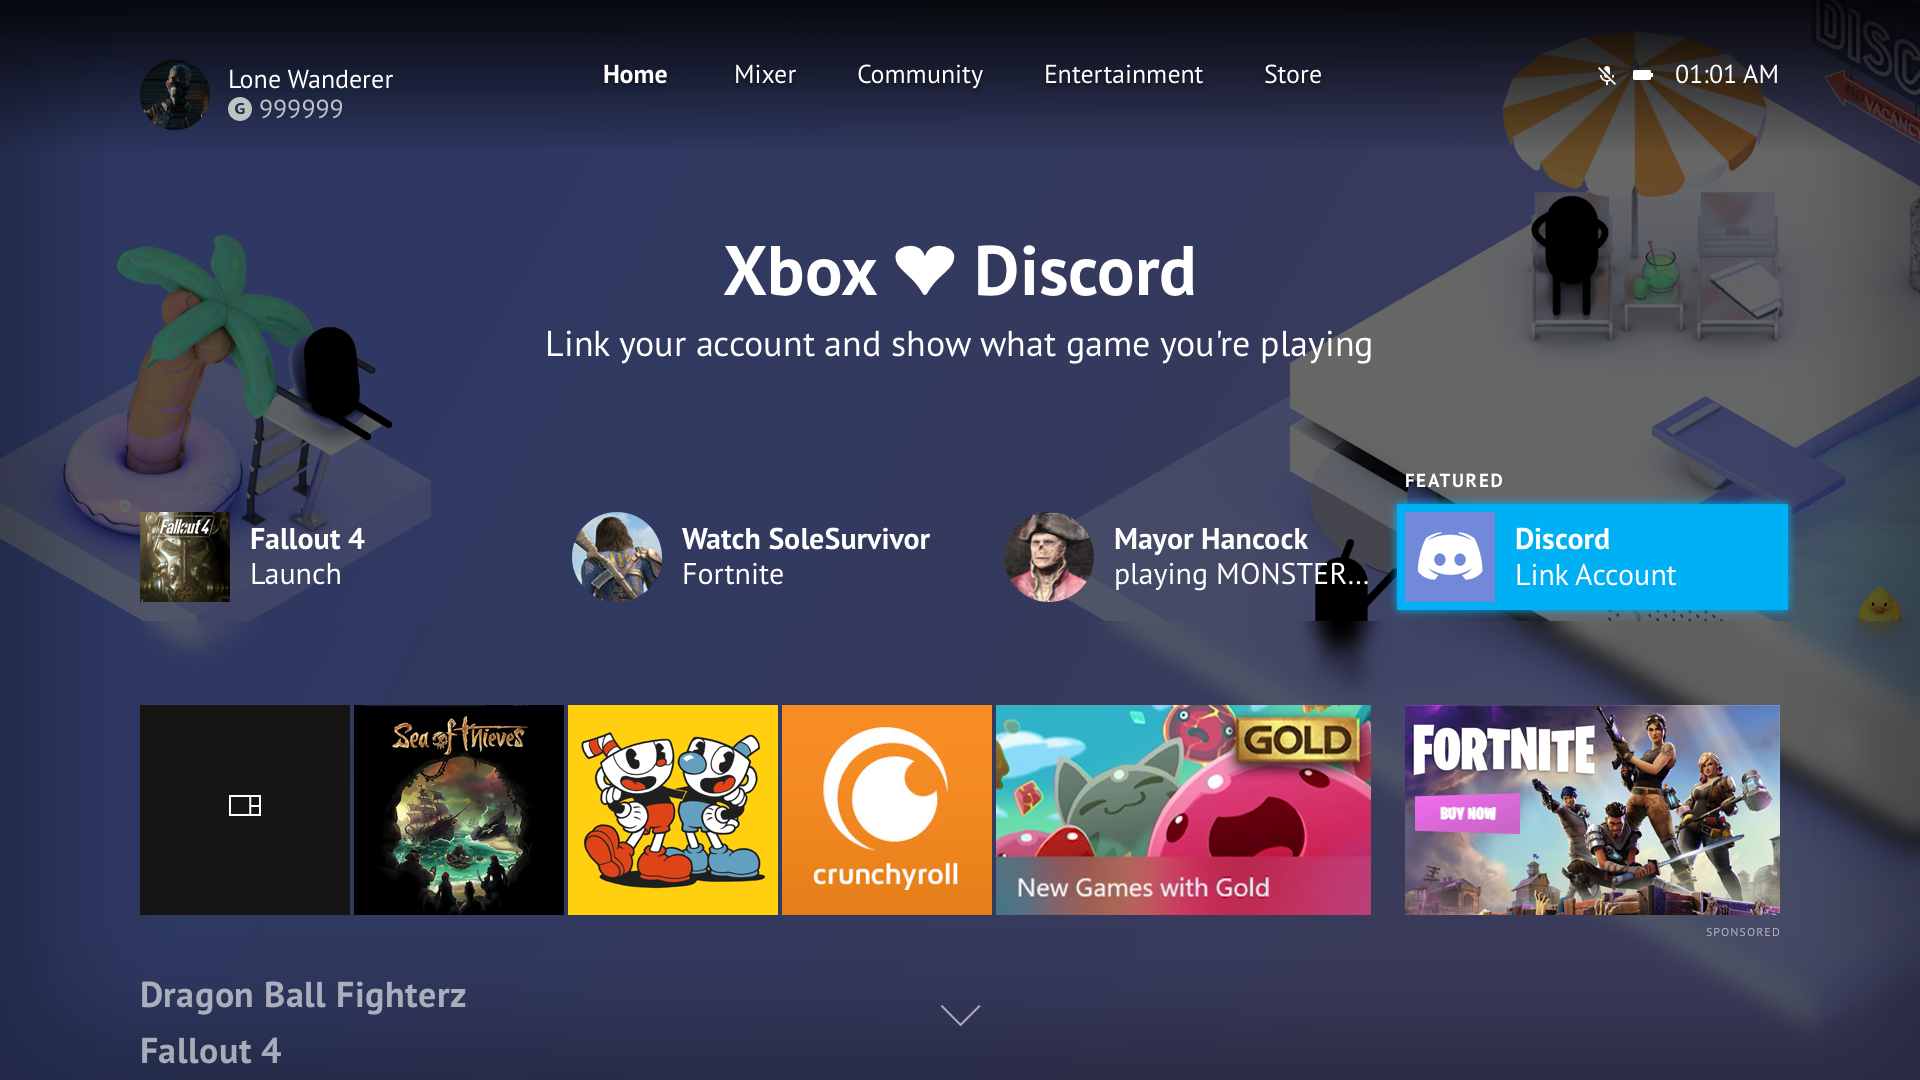
Task: Click the Discord Link Account button
Action: [1592, 554]
